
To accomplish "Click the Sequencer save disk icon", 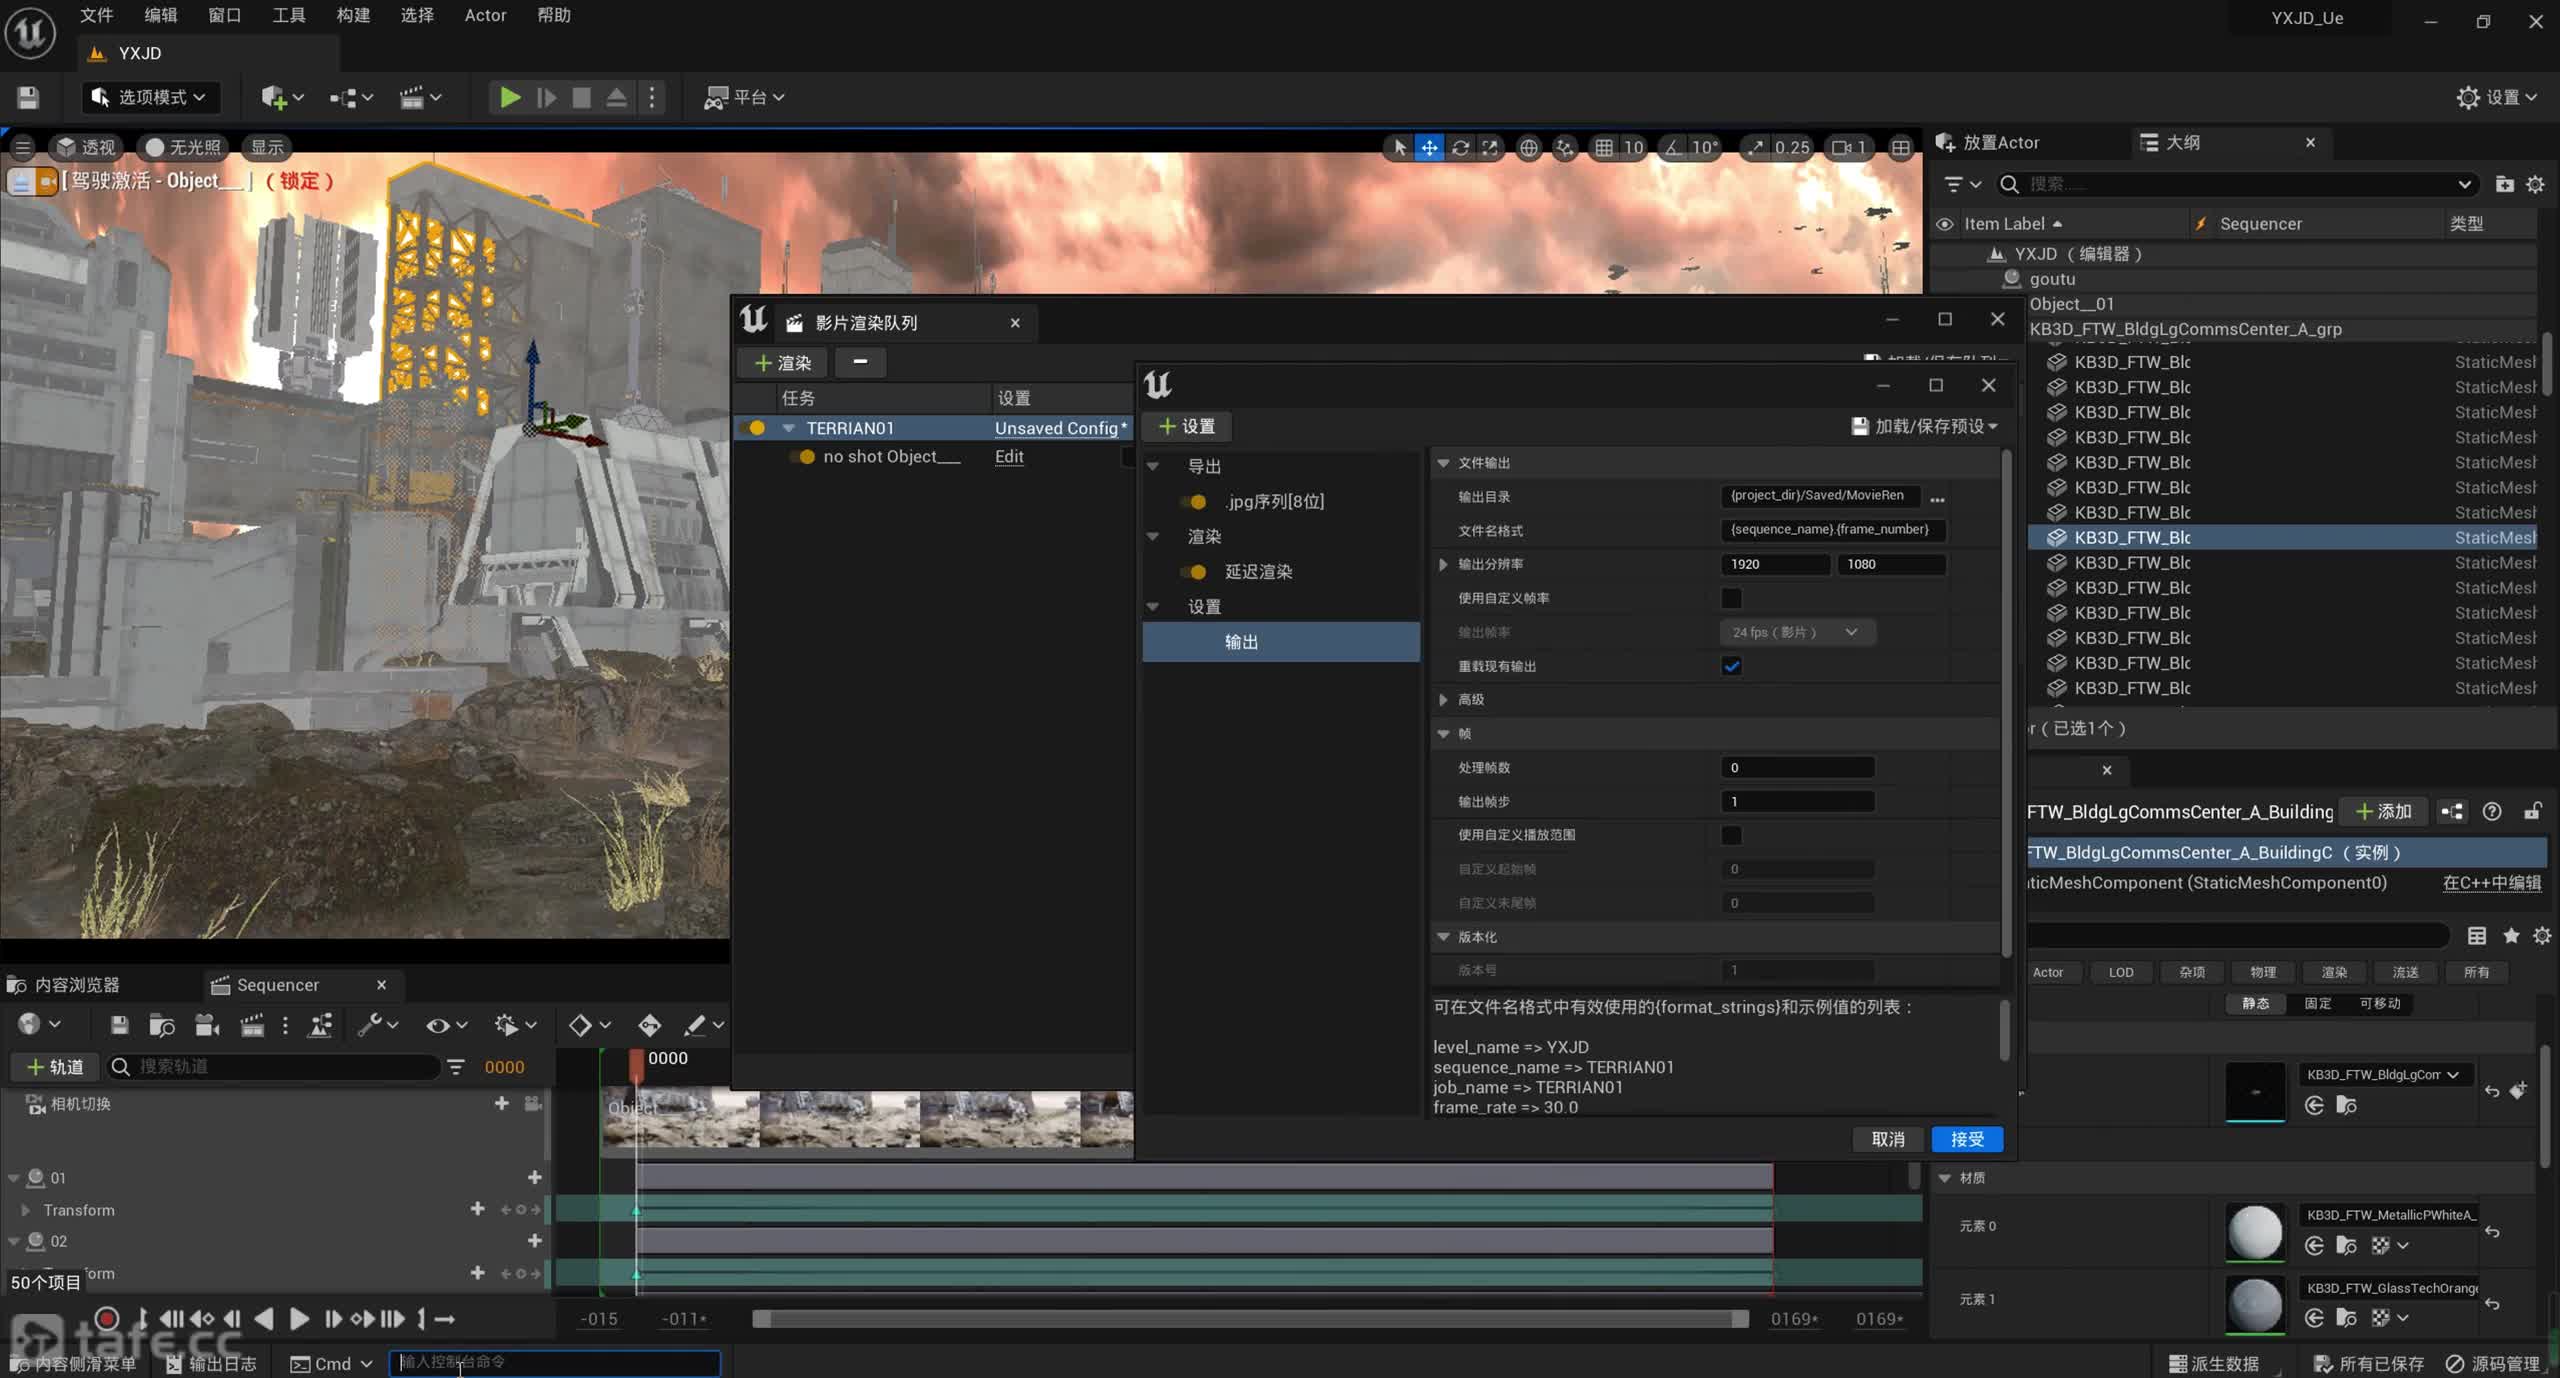I will point(119,1025).
